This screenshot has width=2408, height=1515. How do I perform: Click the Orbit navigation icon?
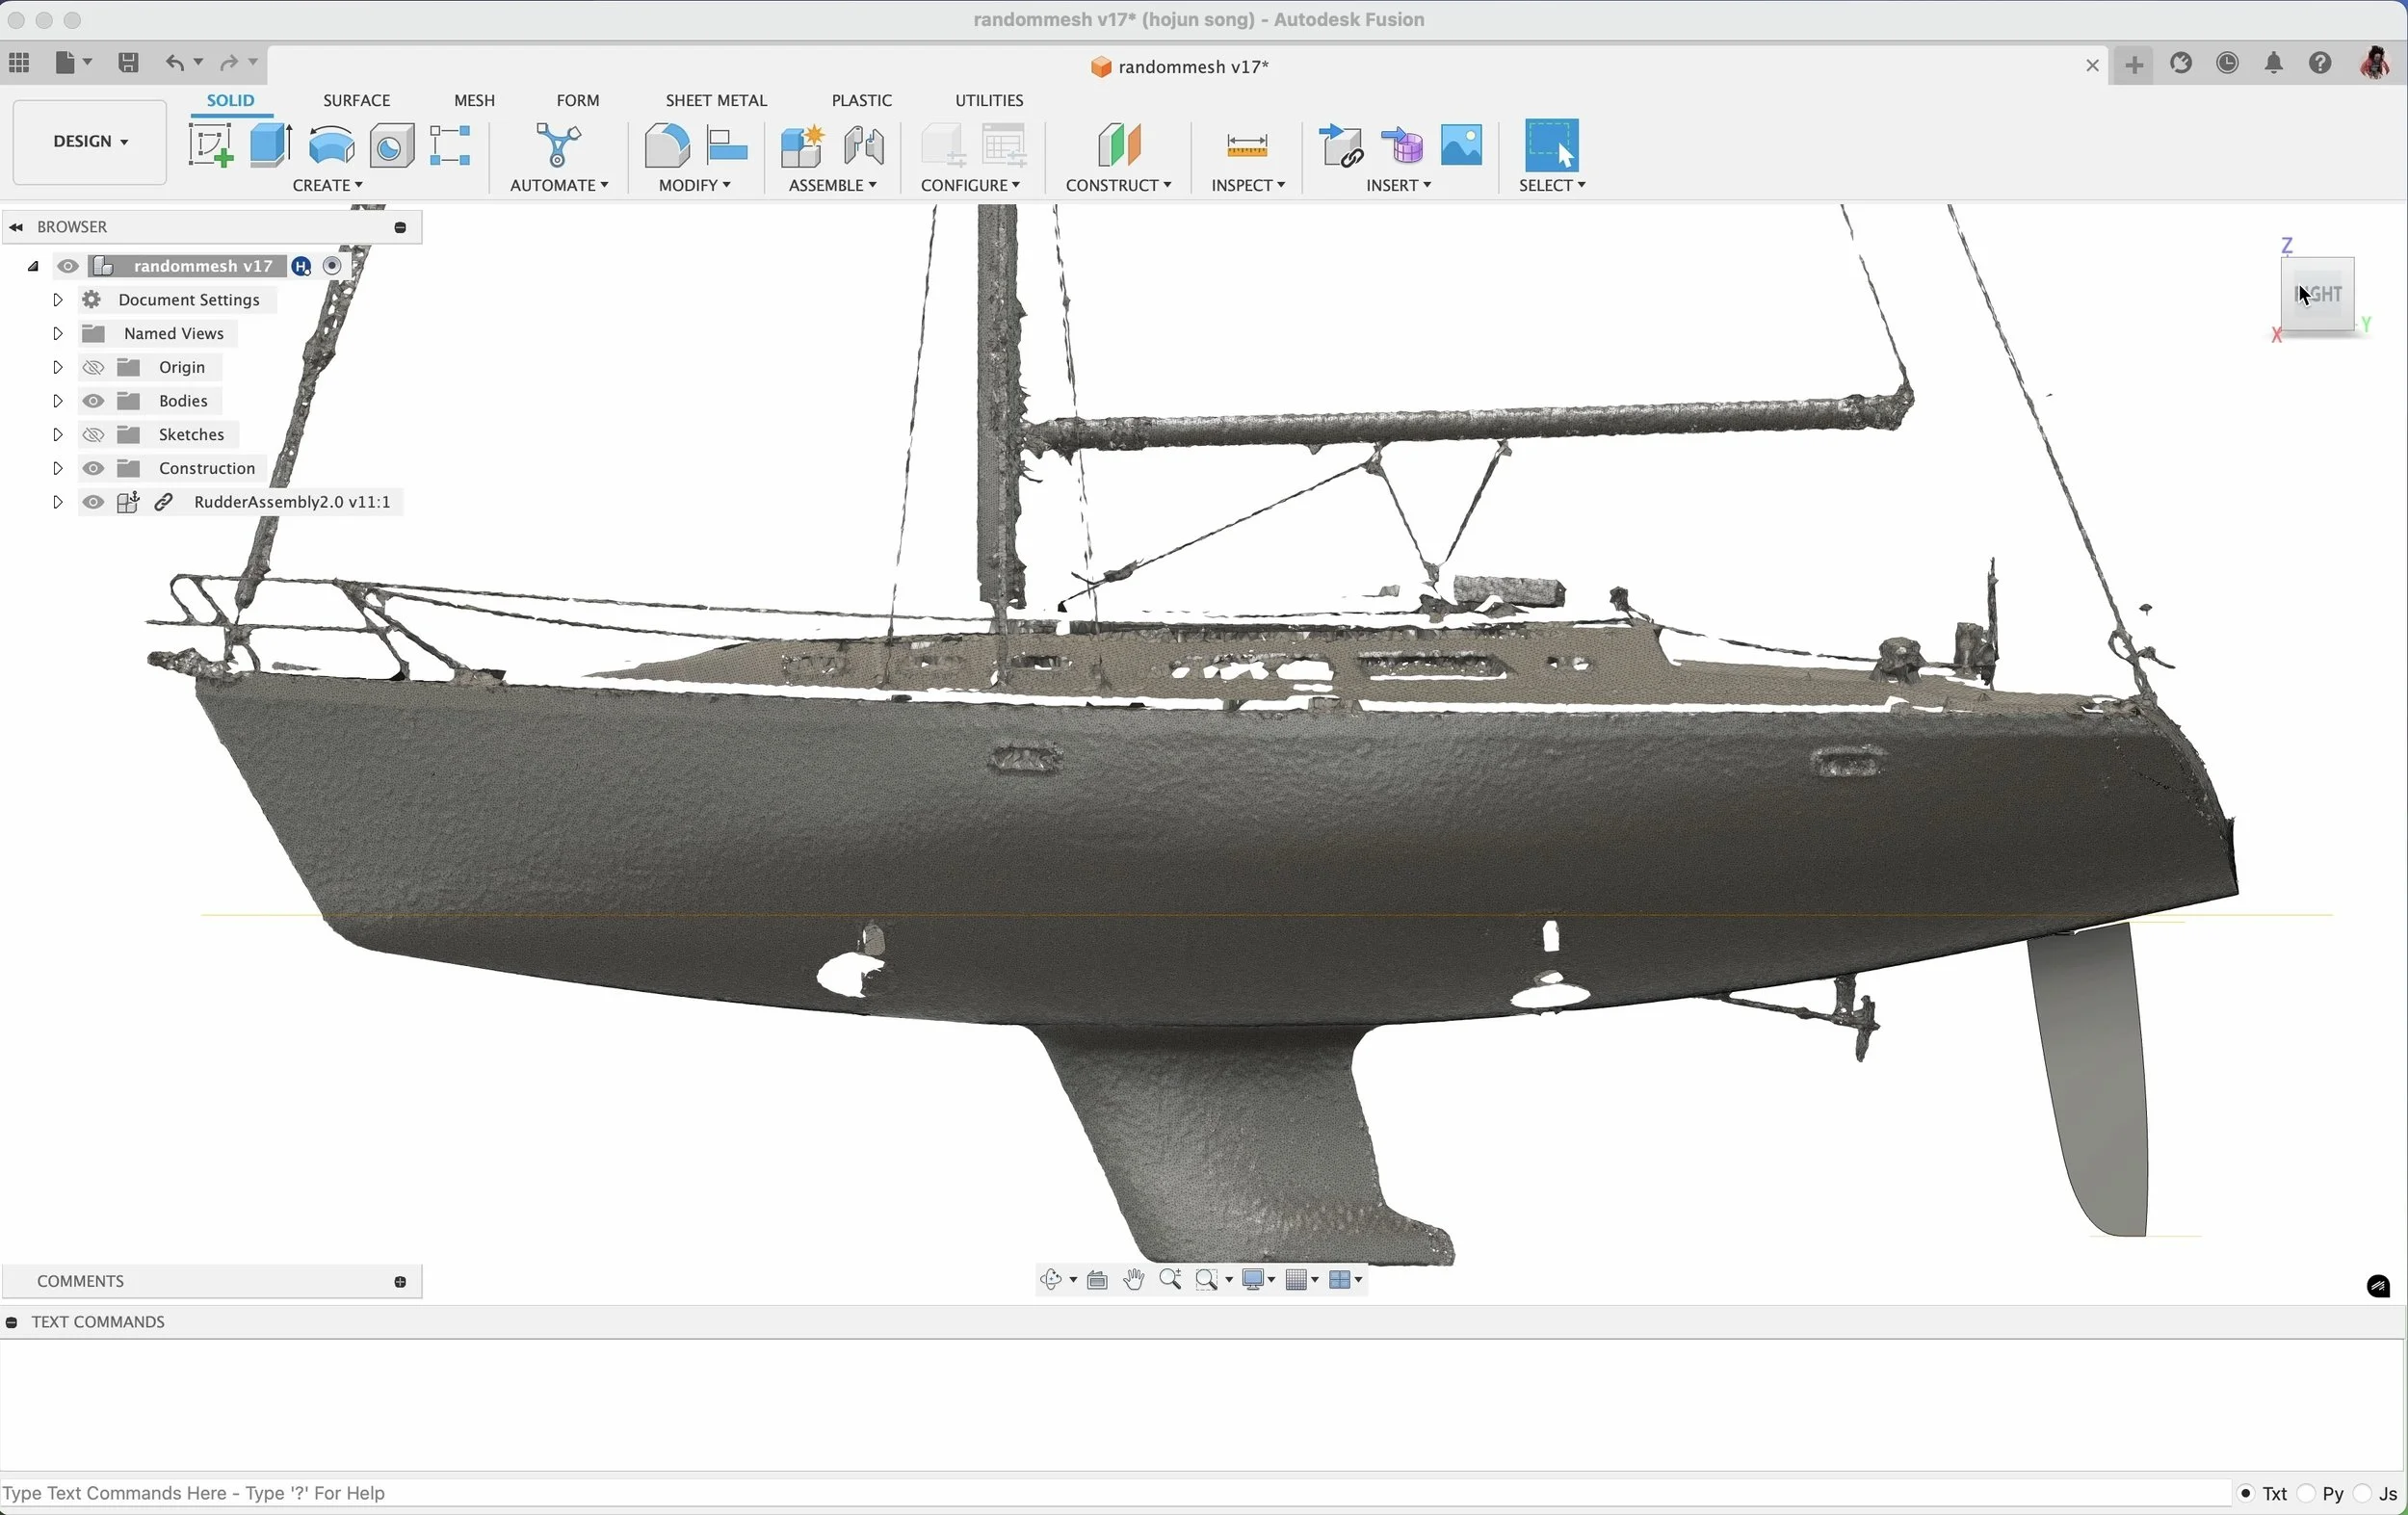pyautogui.click(x=1051, y=1280)
